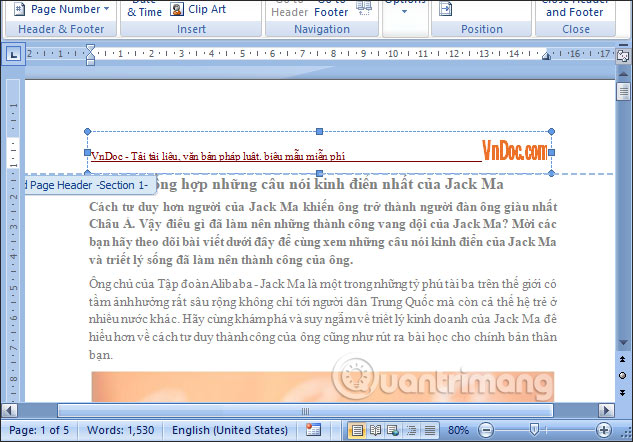
Task: Click the vertical scrollbar thumb
Action: tap(623, 91)
